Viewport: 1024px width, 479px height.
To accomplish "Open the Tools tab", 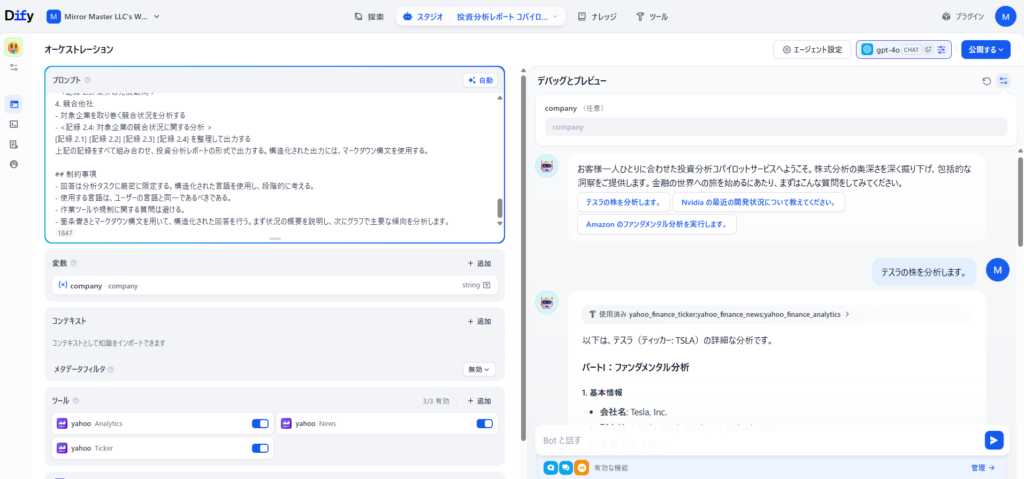I will click(652, 16).
